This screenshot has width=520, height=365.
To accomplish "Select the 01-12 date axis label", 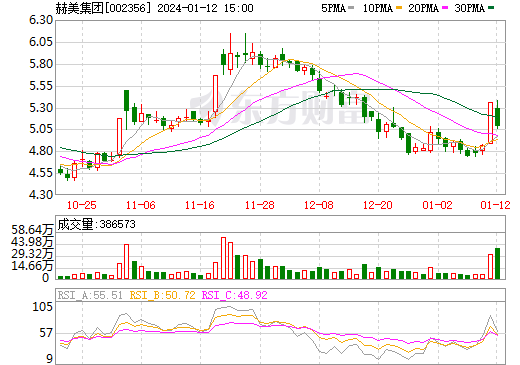I will (495, 205).
